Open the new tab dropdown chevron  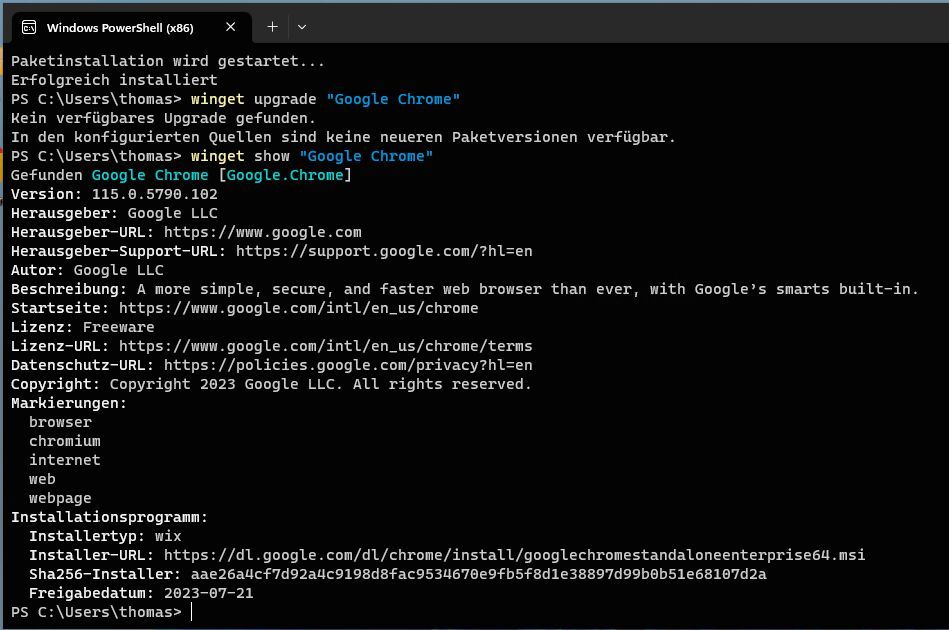pos(302,27)
